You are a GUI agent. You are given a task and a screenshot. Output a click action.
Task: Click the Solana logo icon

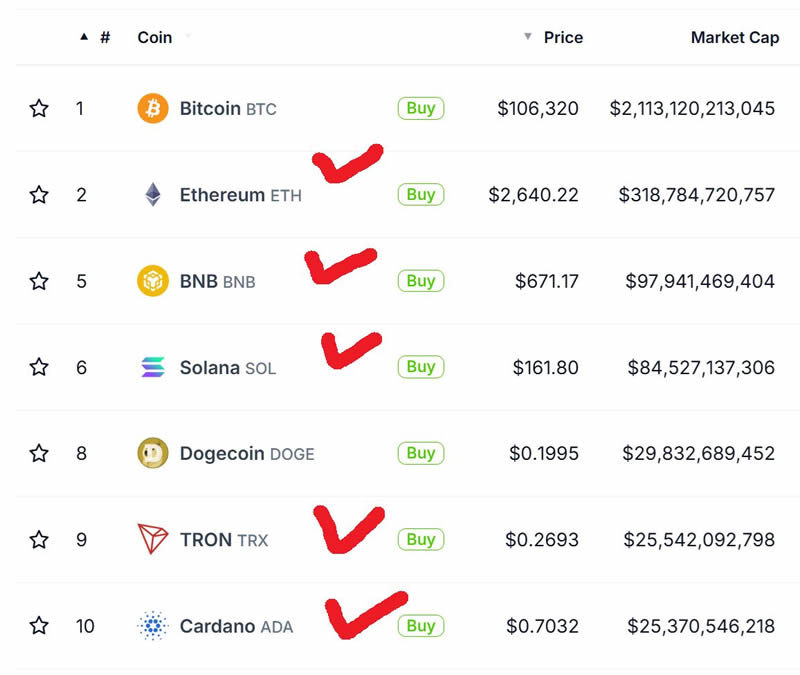coord(153,367)
